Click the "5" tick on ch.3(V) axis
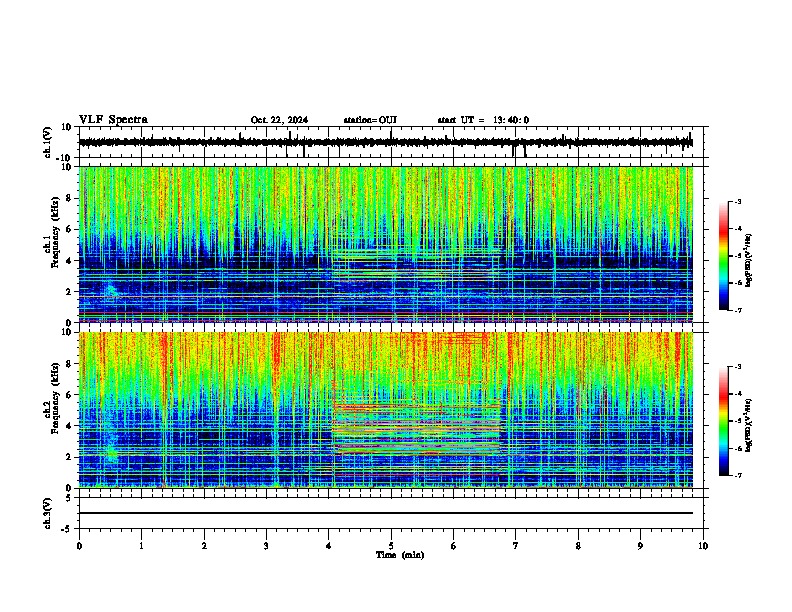The width and height of the screenshot is (792, 612). point(69,498)
